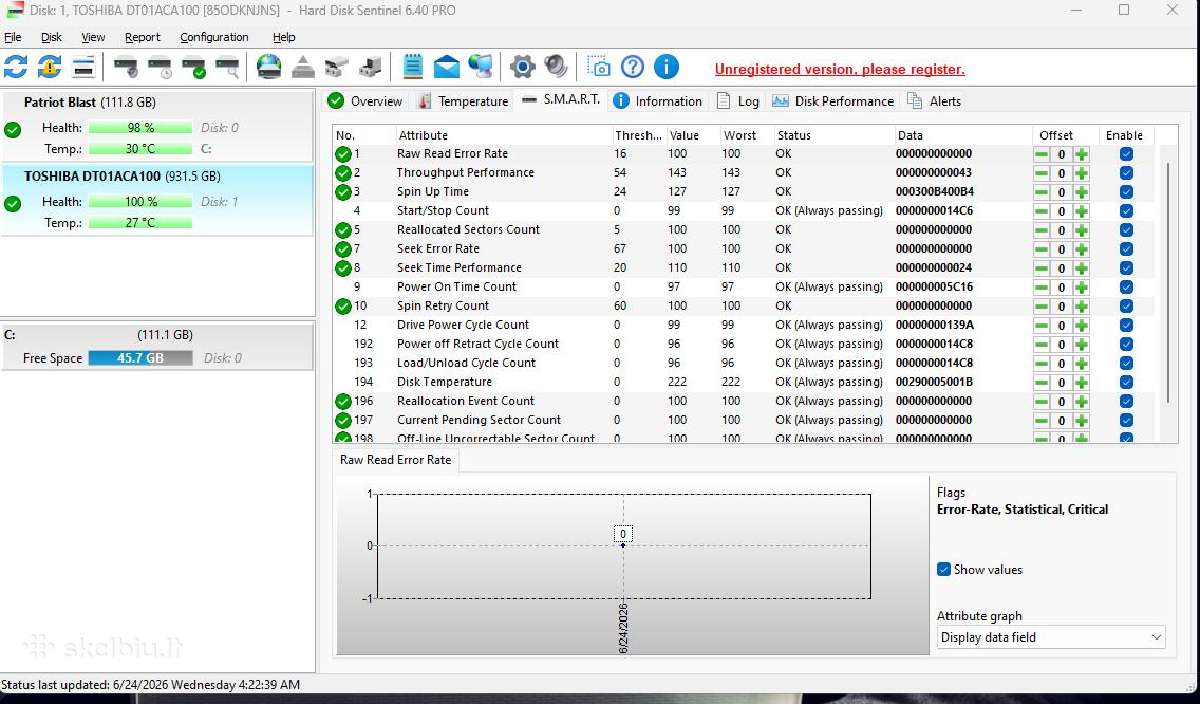The width and height of the screenshot is (1200, 704).
Task: Click the globe over disk toolbar icon
Action: click(x=269, y=67)
